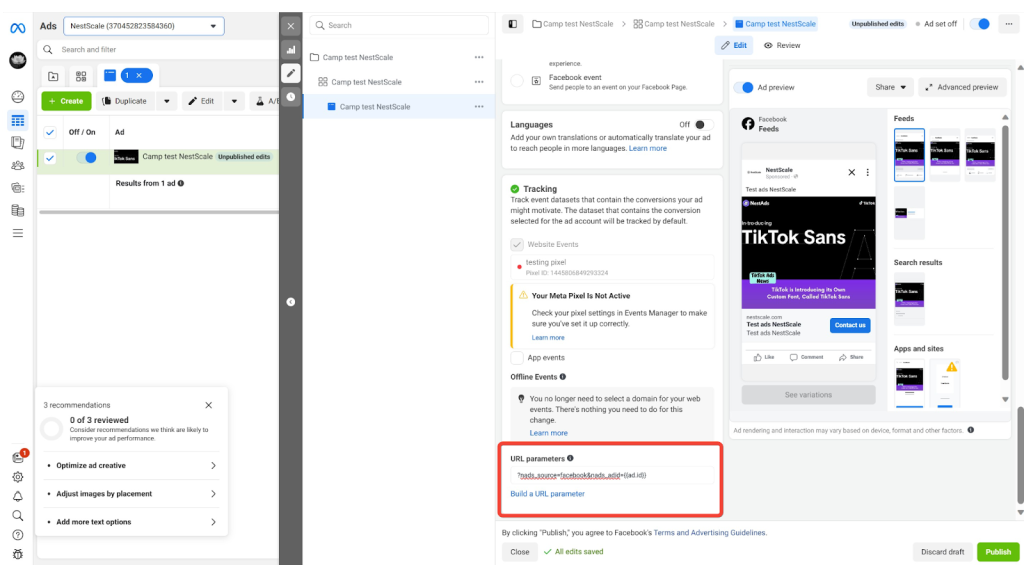Image resolution: width=1024 pixels, height=565 pixels.
Task: Switch to the Review tab
Action: [782, 46]
